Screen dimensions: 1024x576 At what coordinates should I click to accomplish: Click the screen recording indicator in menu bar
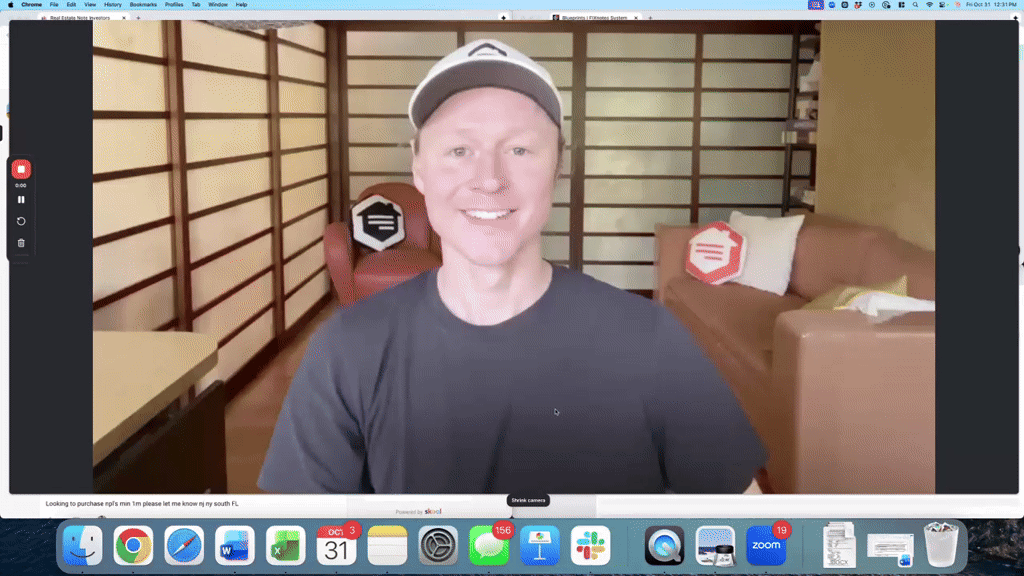(x=816, y=5)
